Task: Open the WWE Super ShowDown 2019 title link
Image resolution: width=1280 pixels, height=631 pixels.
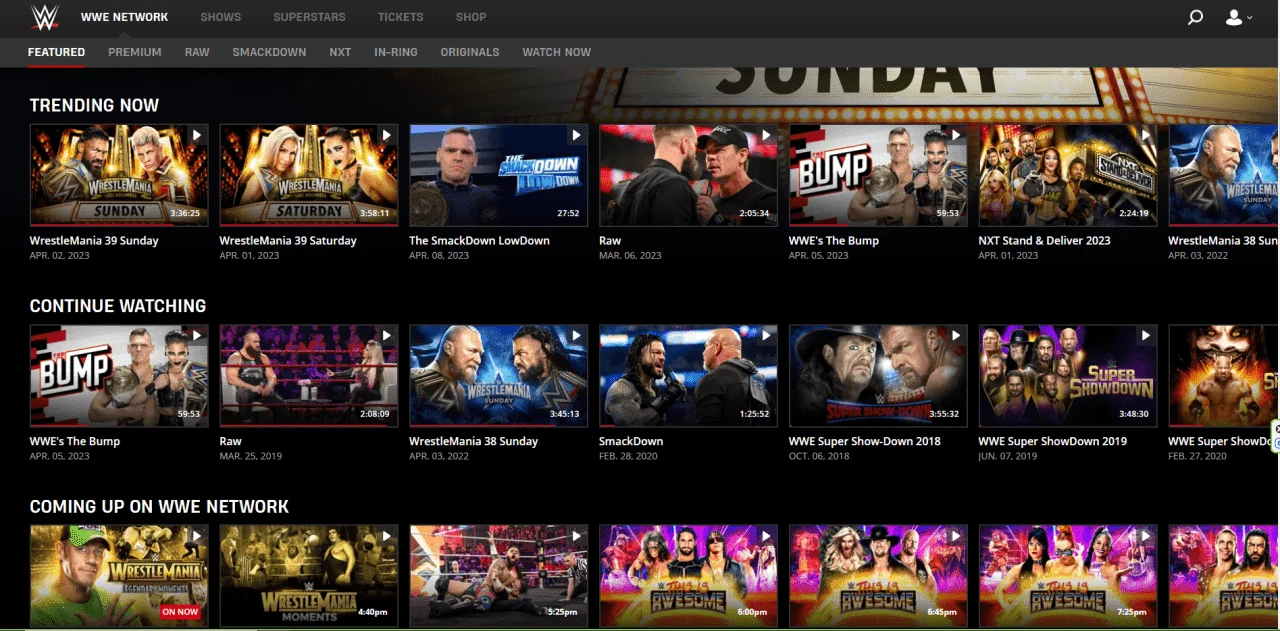Action: [x=1053, y=442]
